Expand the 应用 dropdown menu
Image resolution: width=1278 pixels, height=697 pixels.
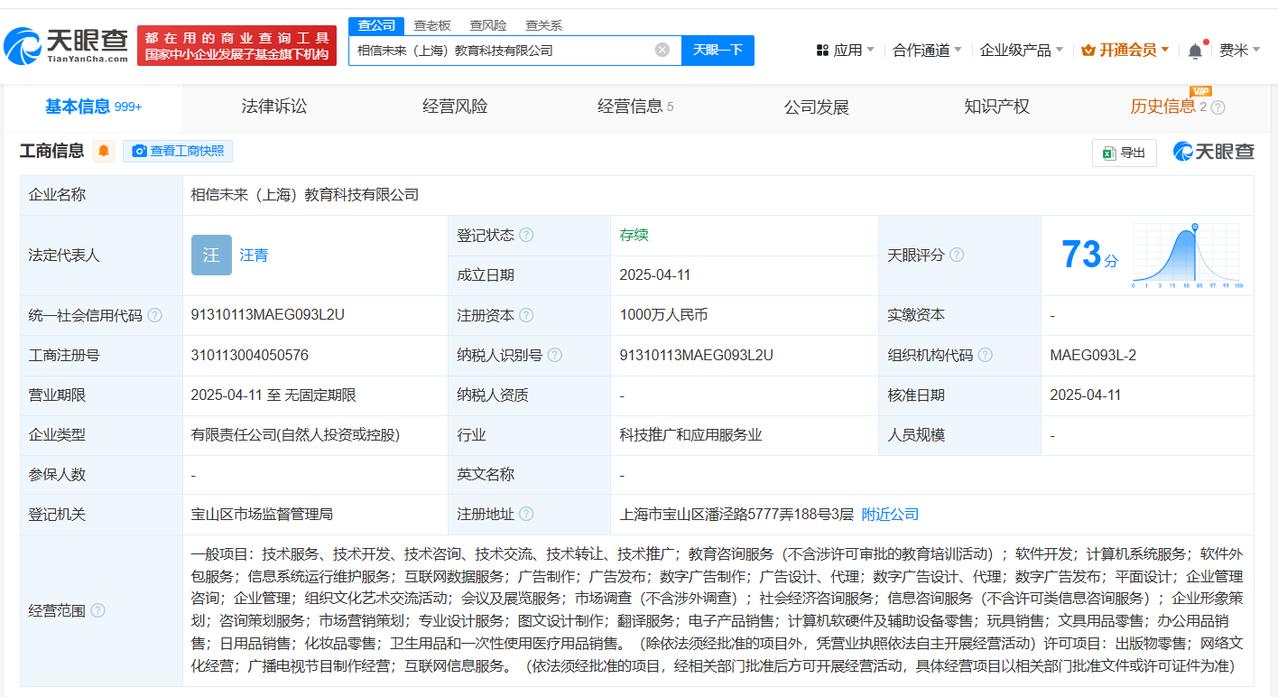tap(845, 50)
